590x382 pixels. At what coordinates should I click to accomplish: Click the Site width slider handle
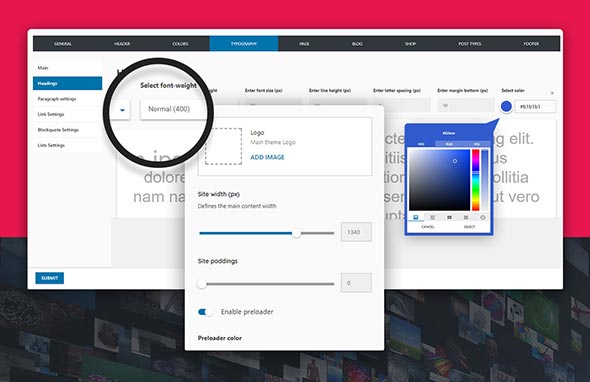tap(297, 233)
